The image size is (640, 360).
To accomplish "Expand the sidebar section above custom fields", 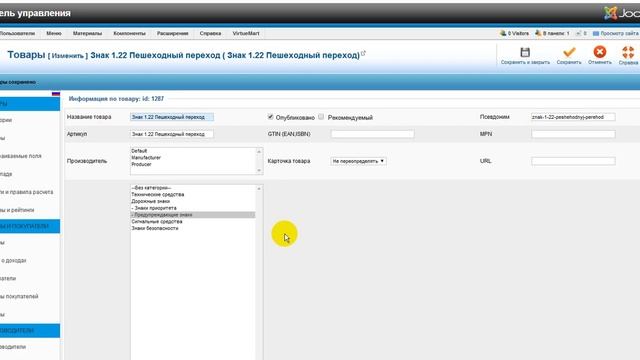I will click(x=30, y=104).
